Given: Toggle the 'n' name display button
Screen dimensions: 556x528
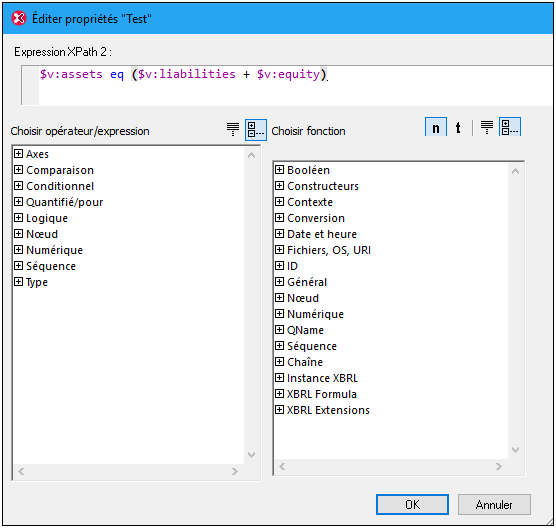Looking at the screenshot, I should (435, 127).
